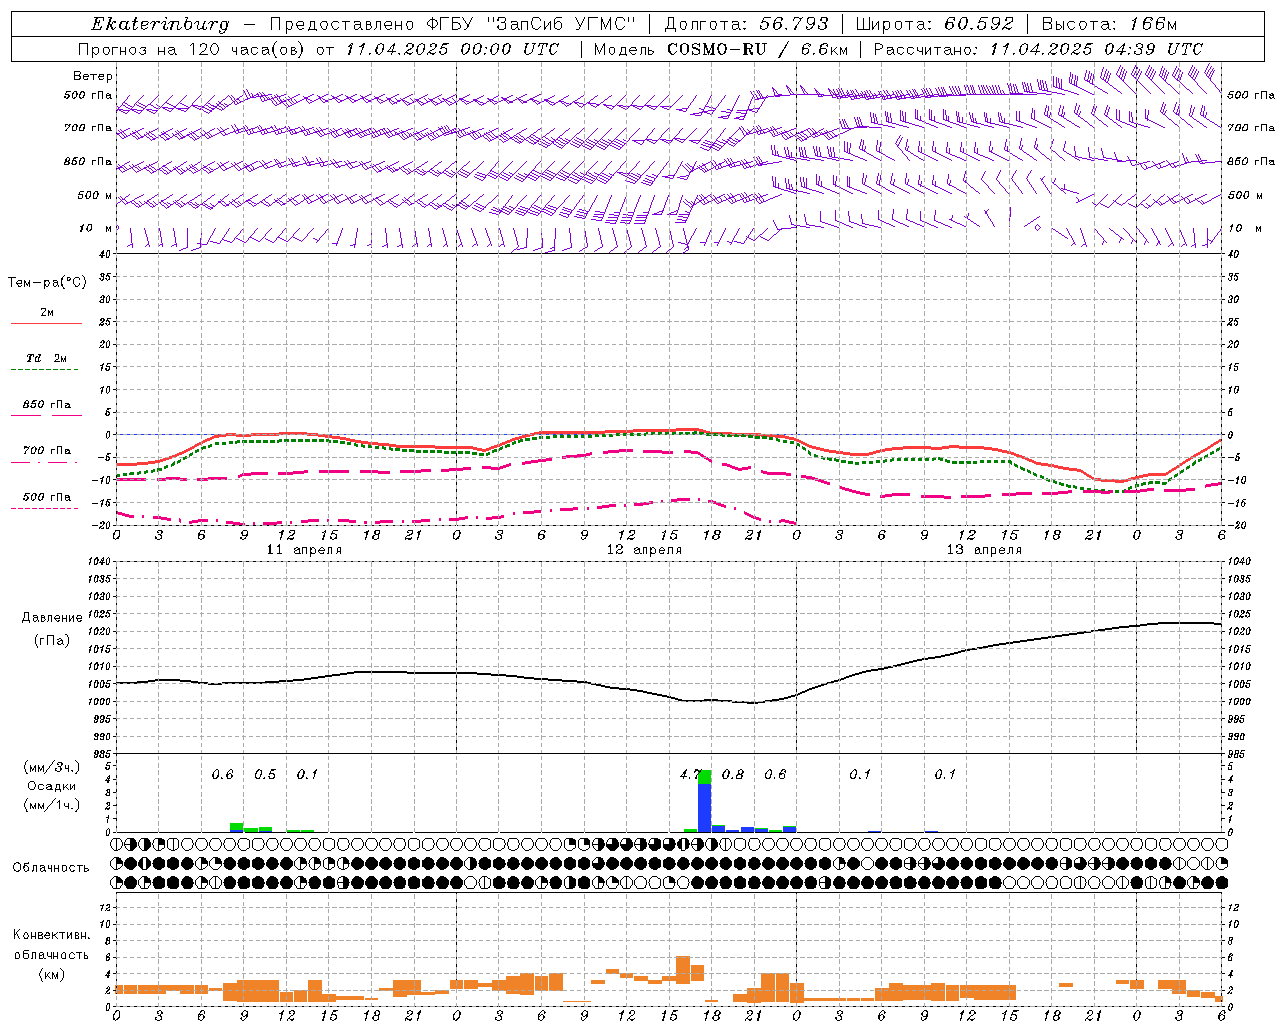Click the '11 апреля' date label
The width and height of the screenshot is (1280, 1024).
click(304, 550)
